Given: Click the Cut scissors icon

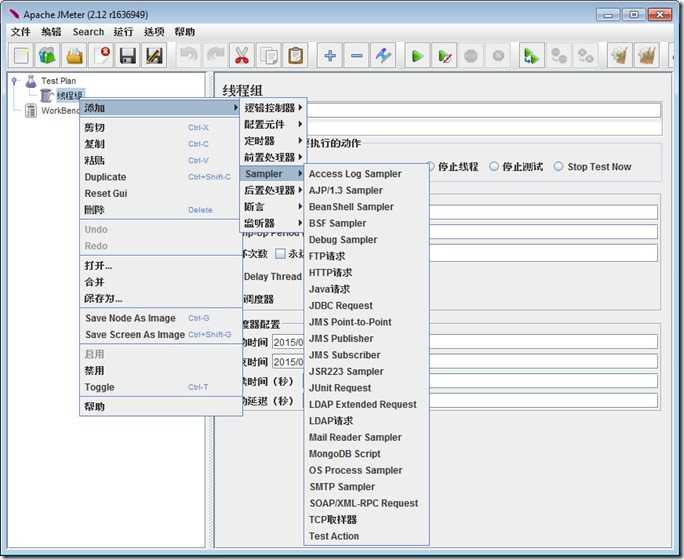Looking at the screenshot, I should [242, 55].
